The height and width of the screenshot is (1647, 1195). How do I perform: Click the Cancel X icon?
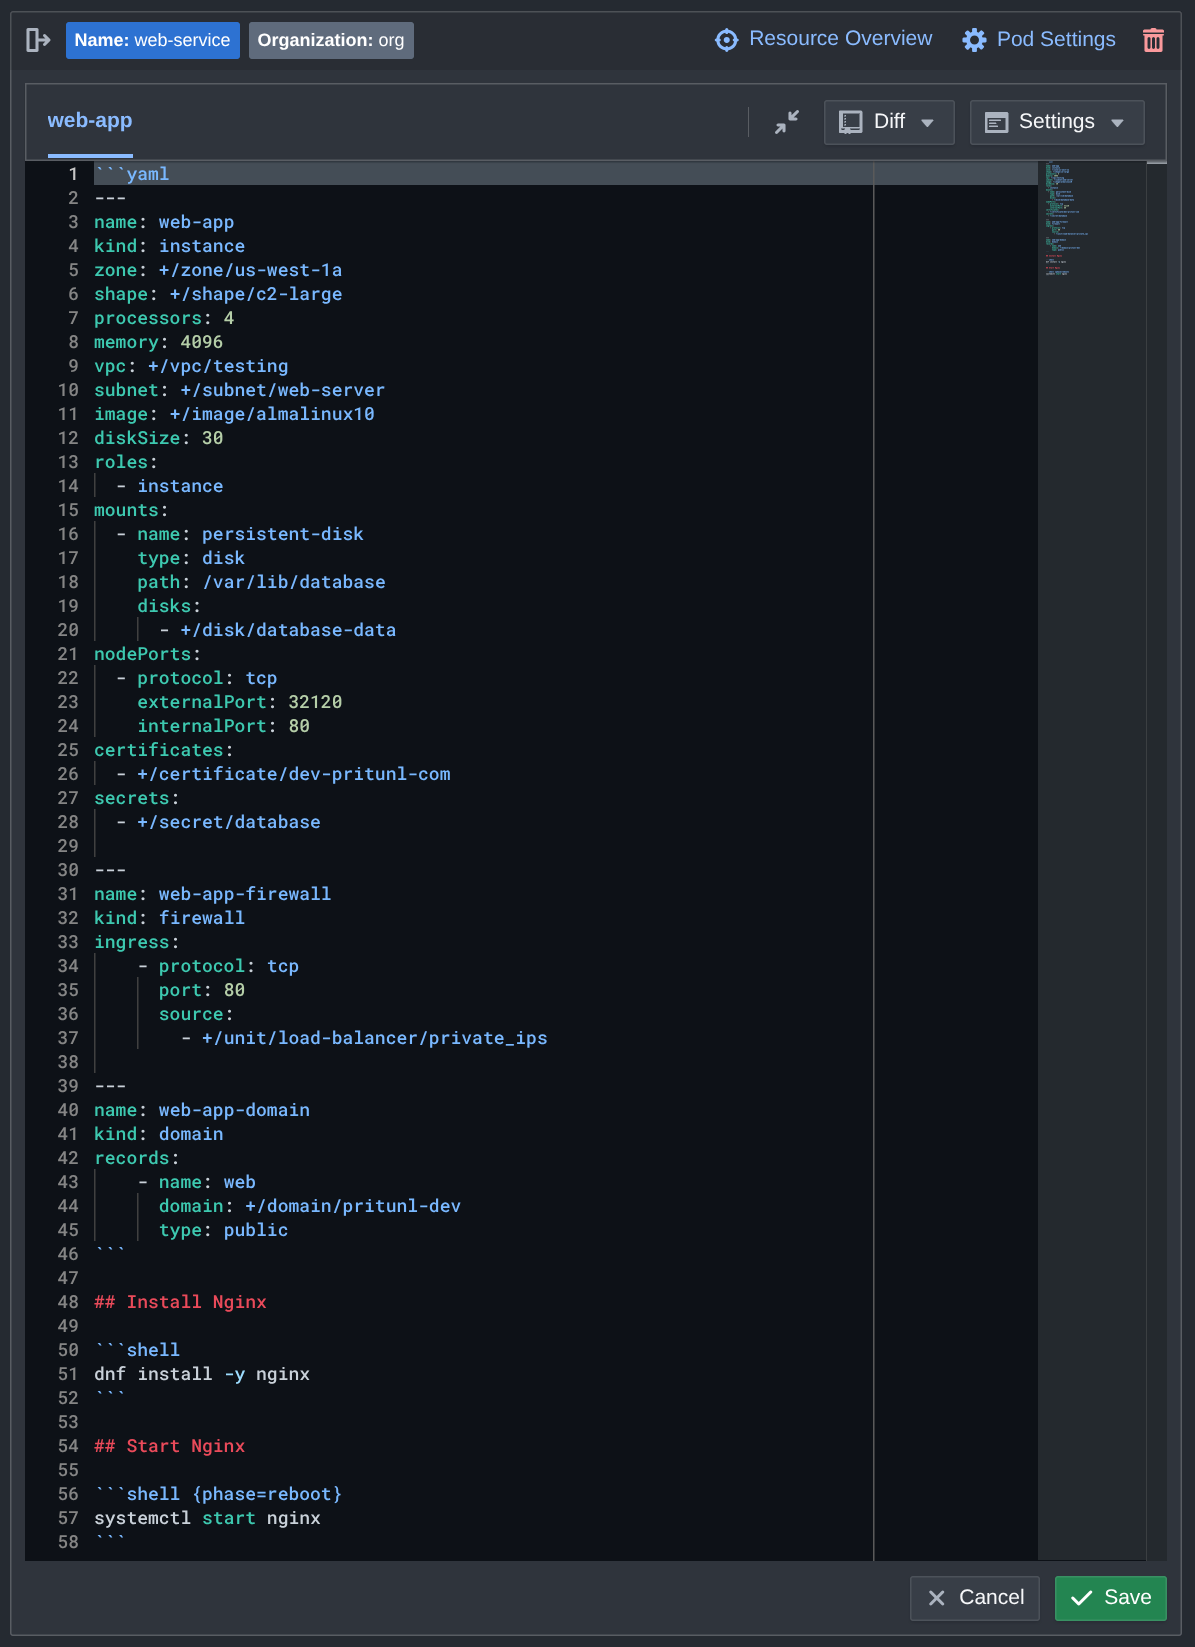pyautogui.click(x=937, y=1598)
